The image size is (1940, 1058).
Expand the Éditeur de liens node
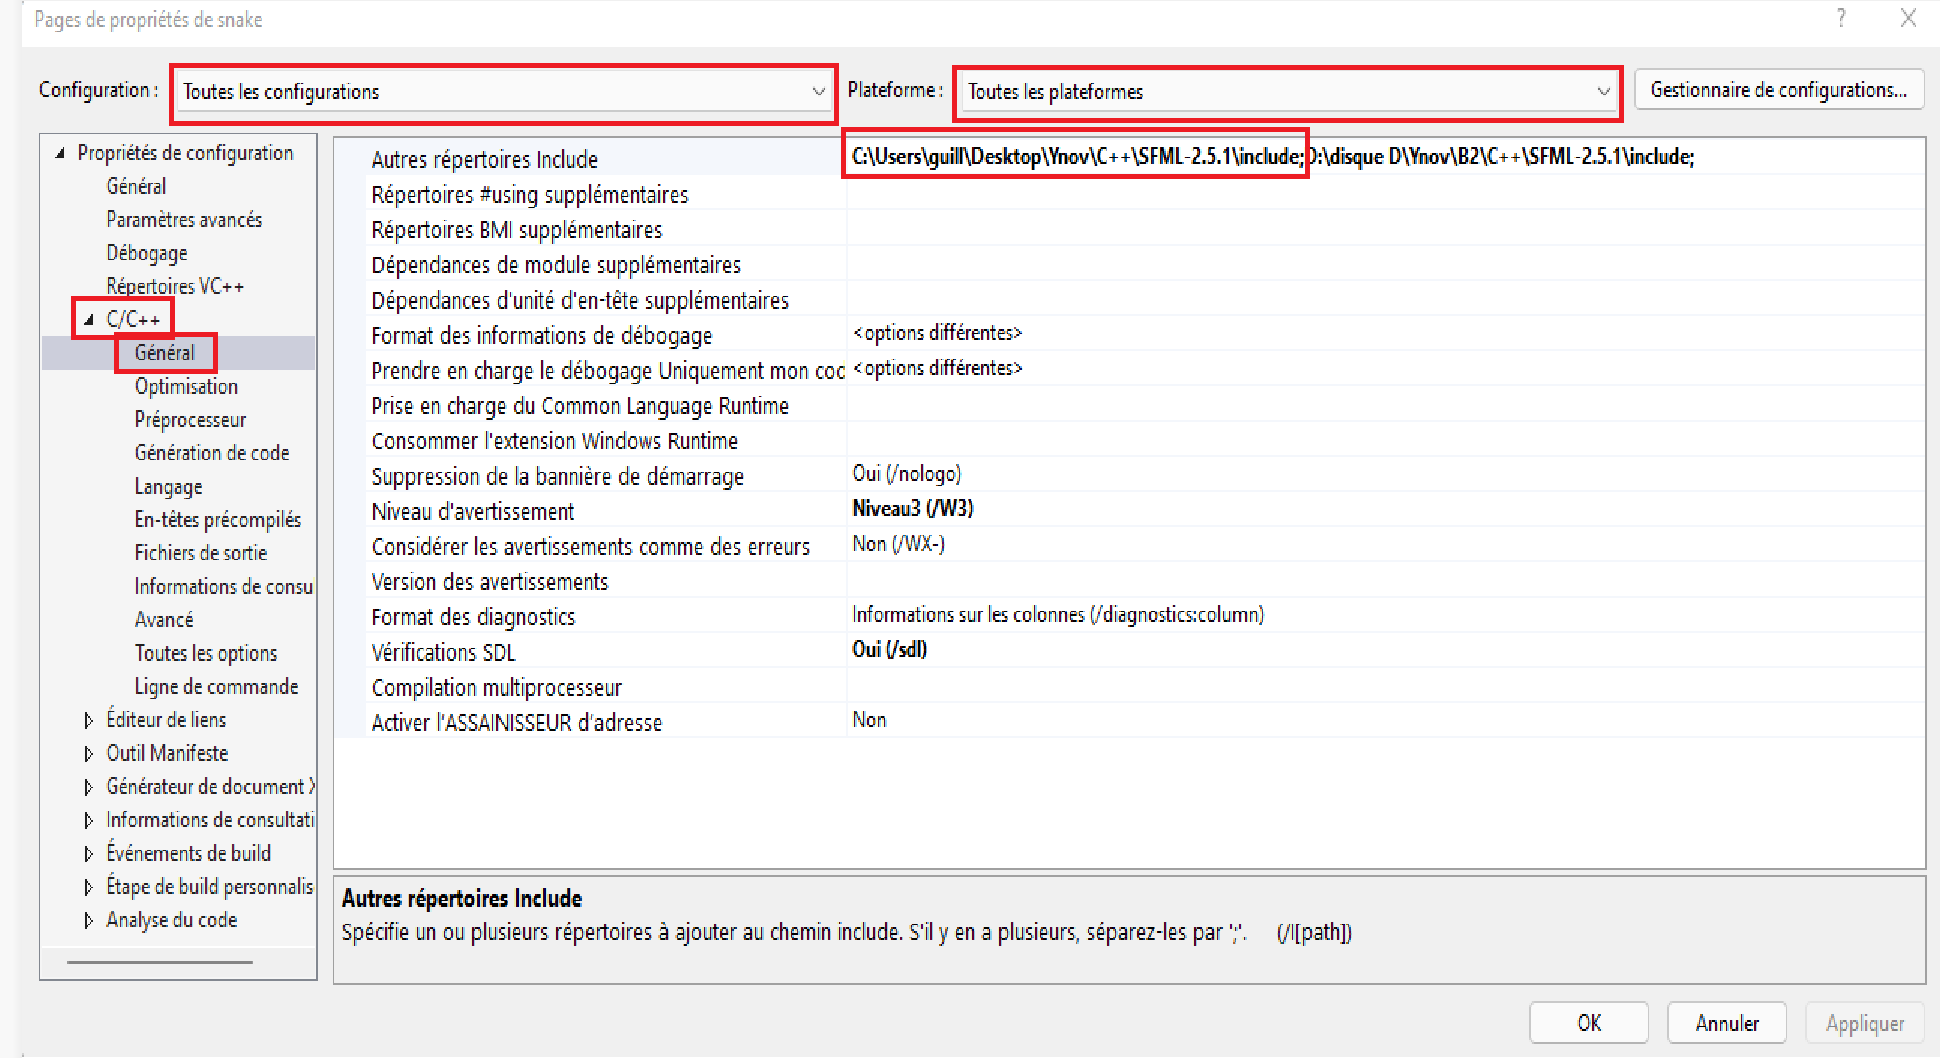pyautogui.click(x=88, y=719)
